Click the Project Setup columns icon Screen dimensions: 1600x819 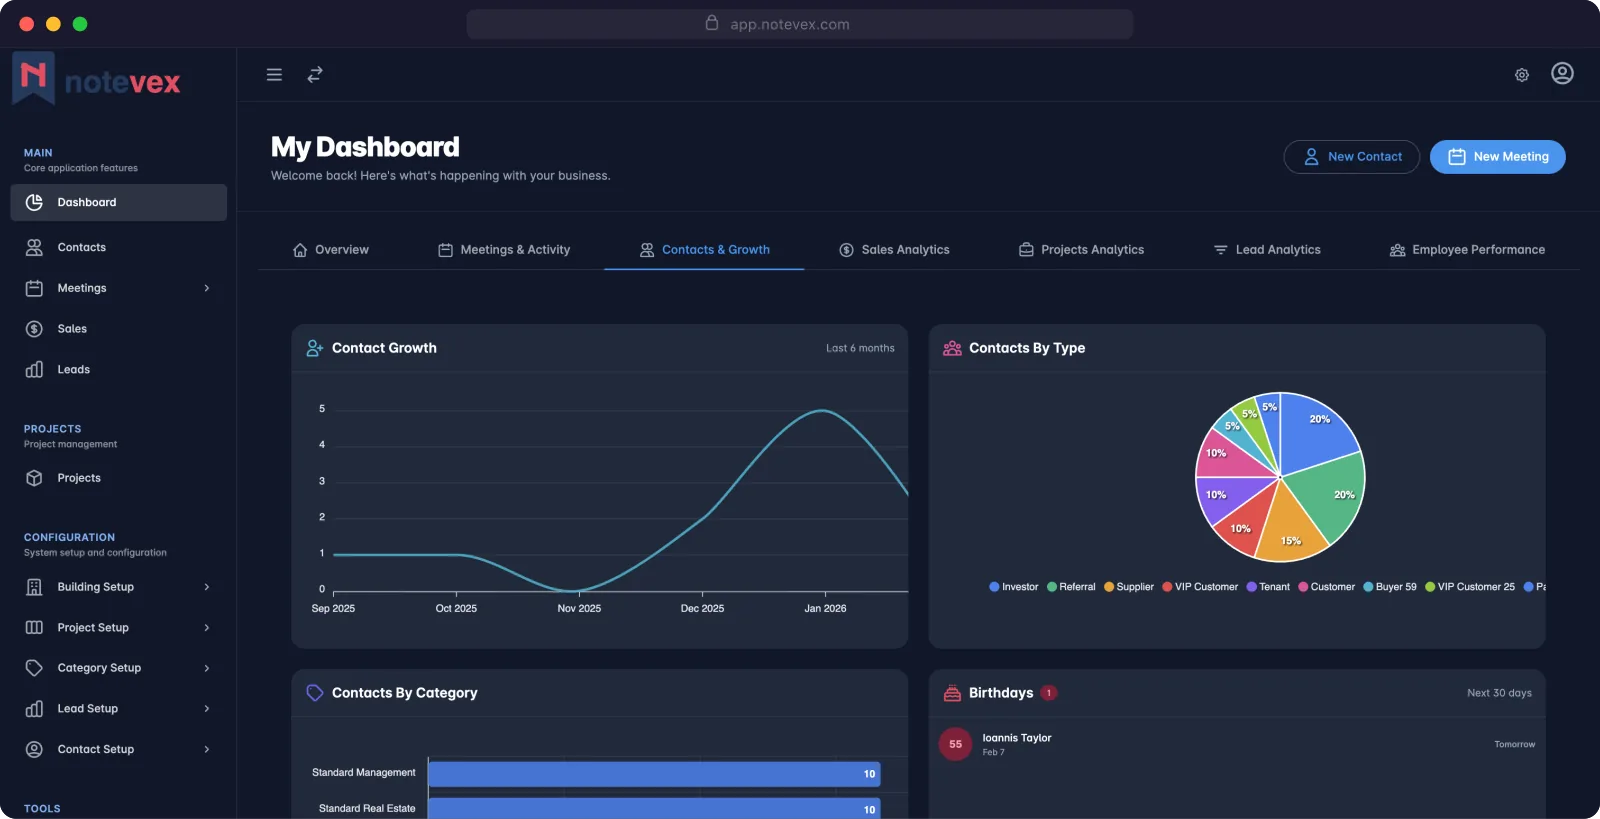point(34,628)
